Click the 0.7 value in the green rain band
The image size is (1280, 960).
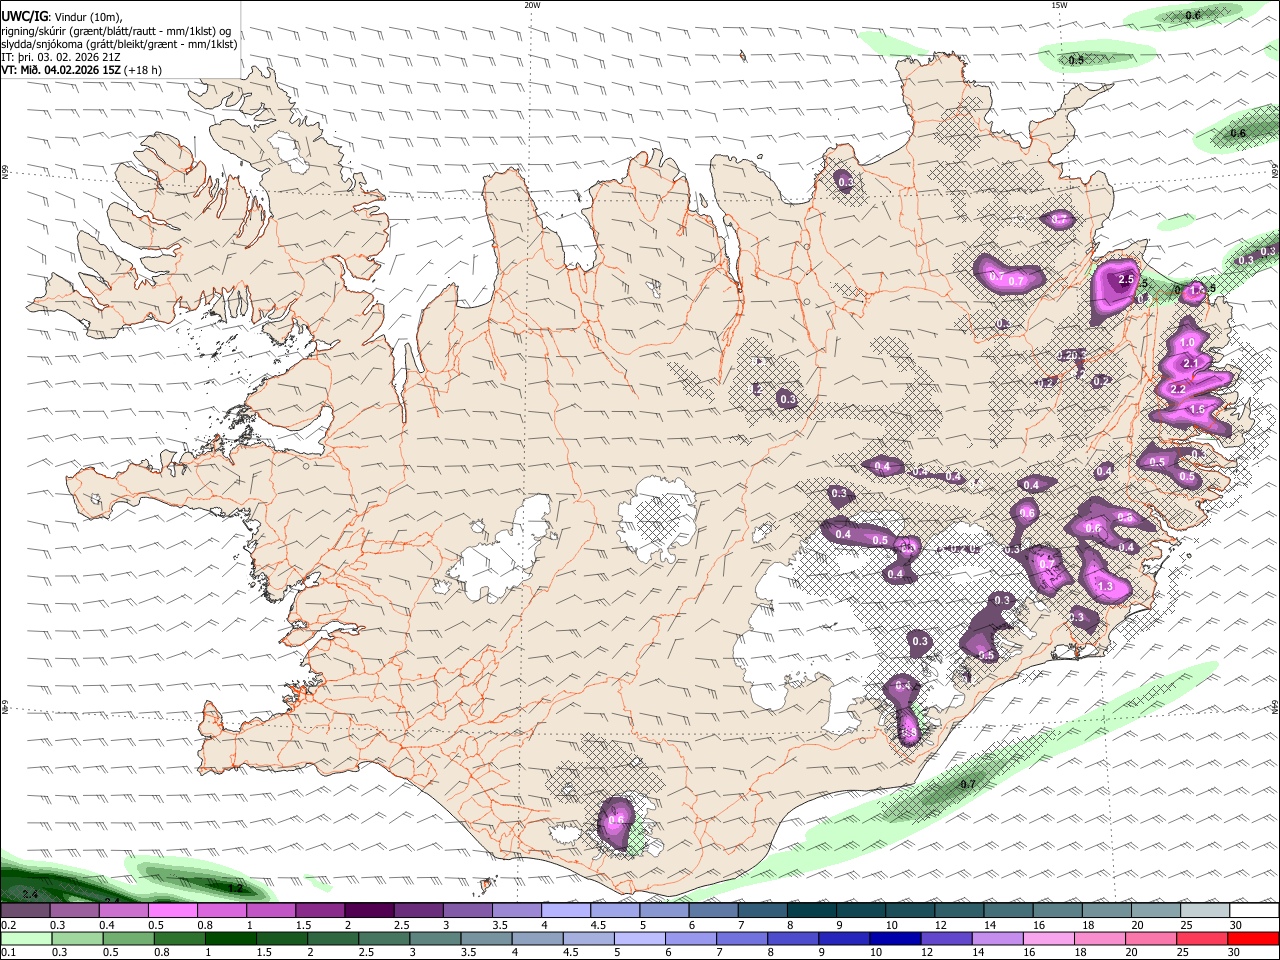point(967,785)
